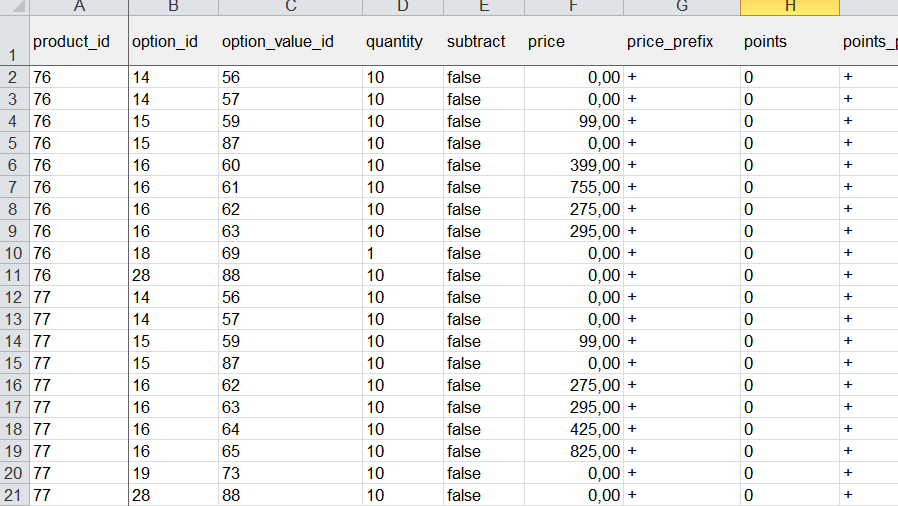Select the row 21 header
898x506 pixels.
pyautogui.click(x=14, y=496)
